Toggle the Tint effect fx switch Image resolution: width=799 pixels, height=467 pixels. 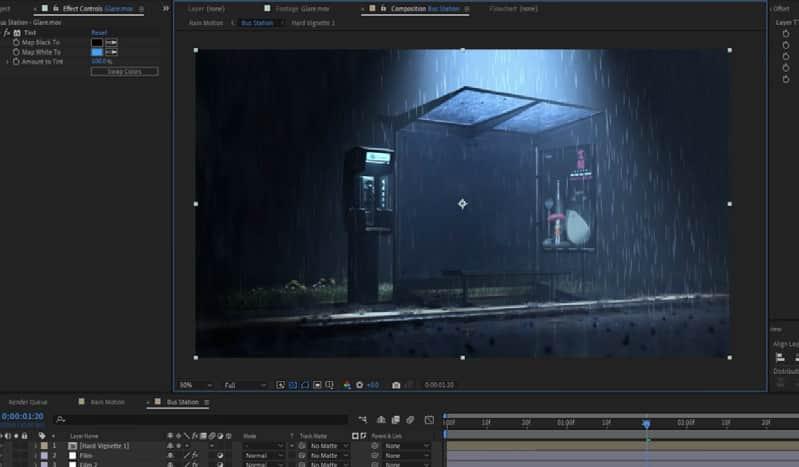[7, 33]
